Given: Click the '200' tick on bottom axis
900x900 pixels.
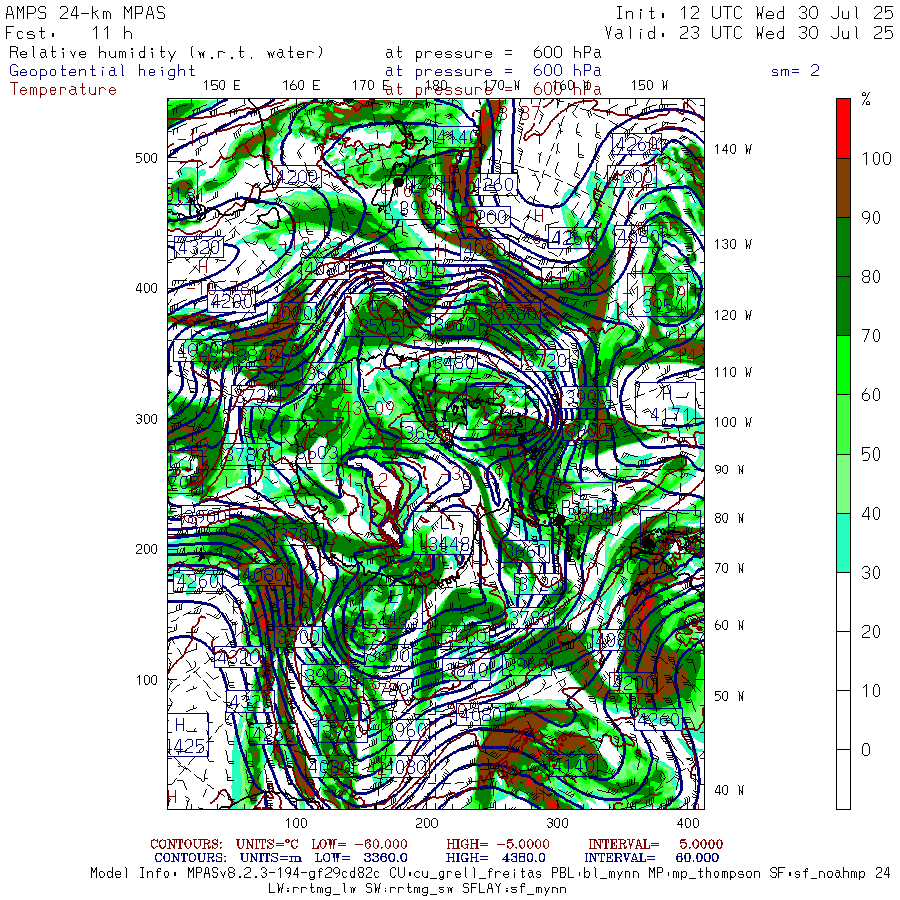Looking at the screenshot, I should pyautogui.click(x=427, y=823).
